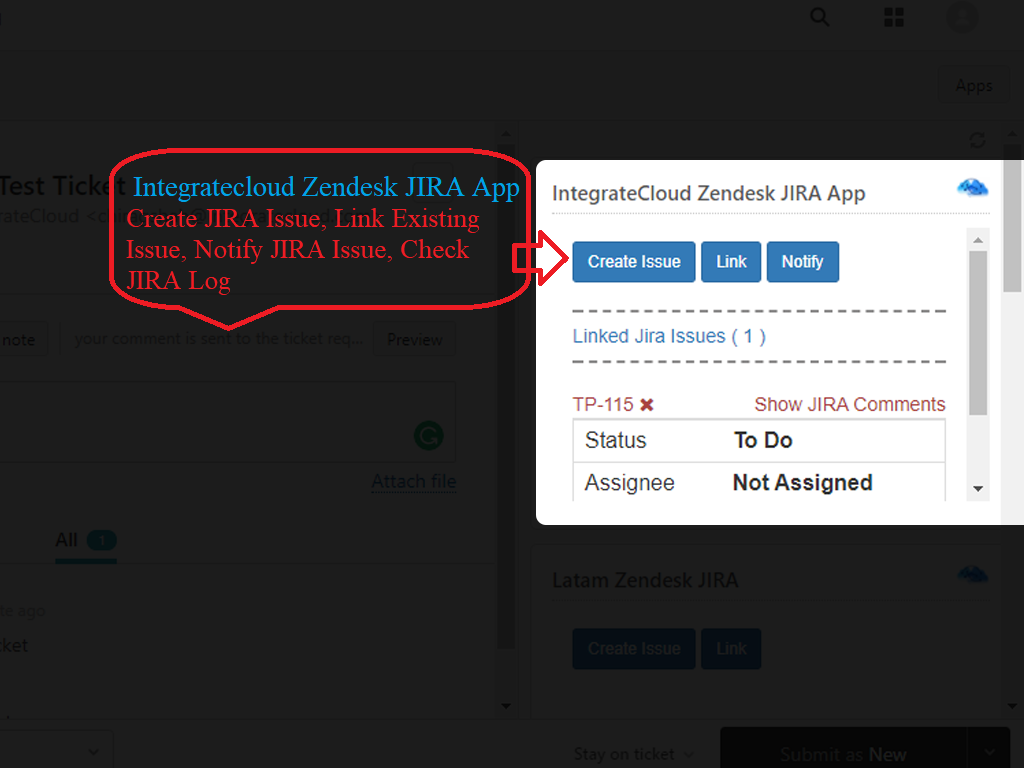1024x768 pixels.
Task: Click the Preview button in editor
Action: coord(414,340)
